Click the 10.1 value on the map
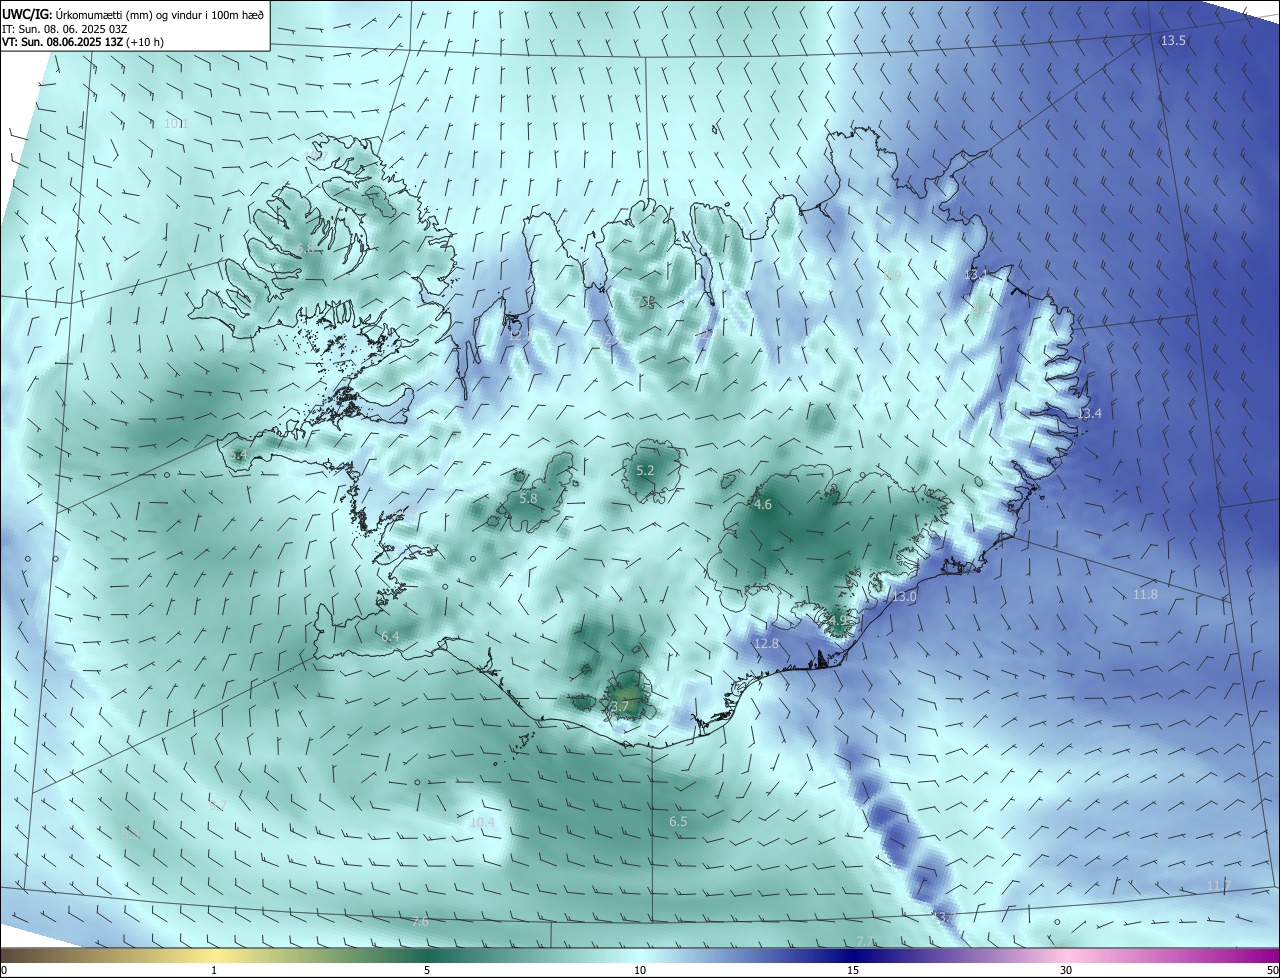Viewport: 1280px width, 978px height. (x=176, y=123)
